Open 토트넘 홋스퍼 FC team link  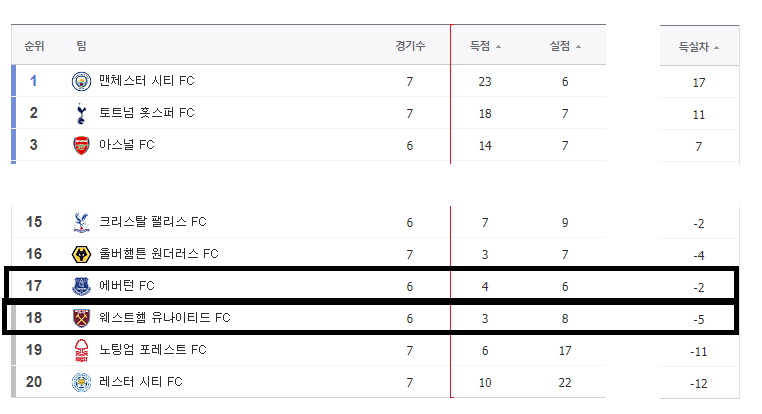[146, 113]
